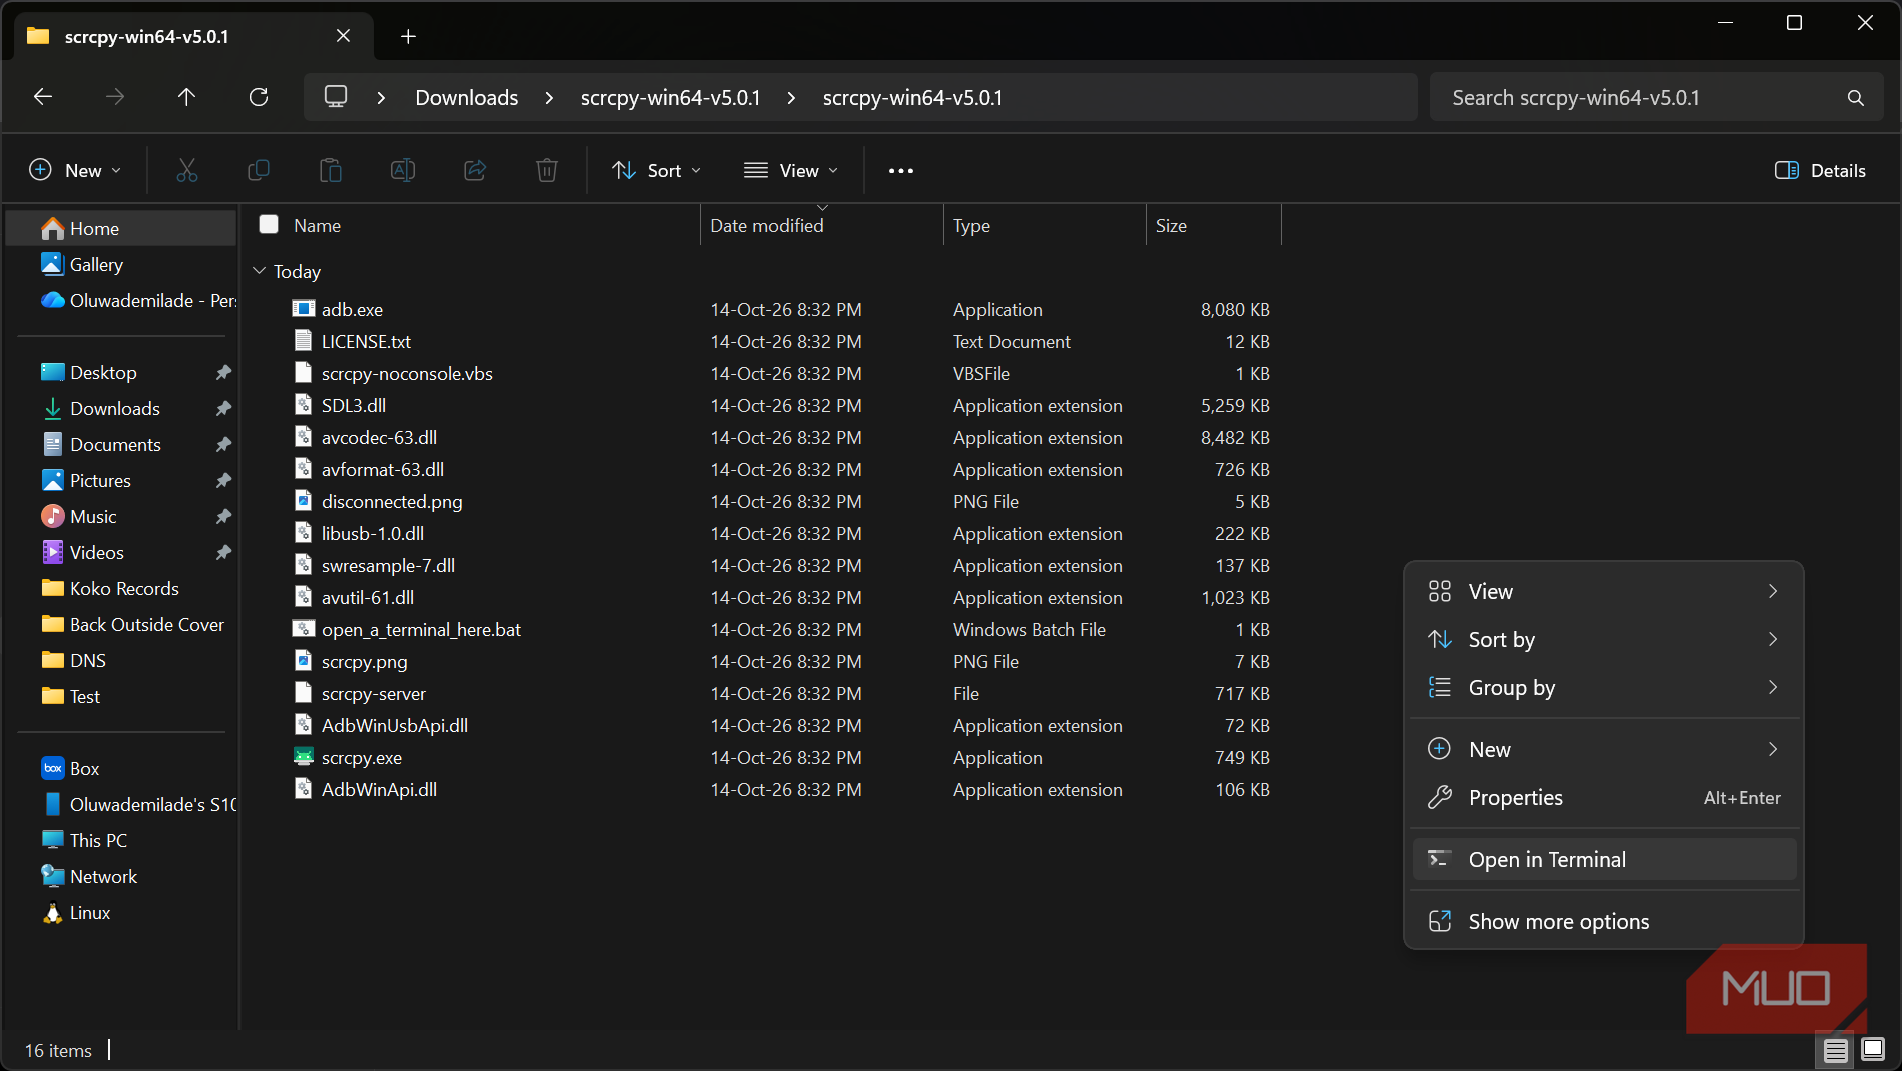
Task: Close the scrcpy-win64-v5.0.1 tab
Action: (x=343, y=36)
